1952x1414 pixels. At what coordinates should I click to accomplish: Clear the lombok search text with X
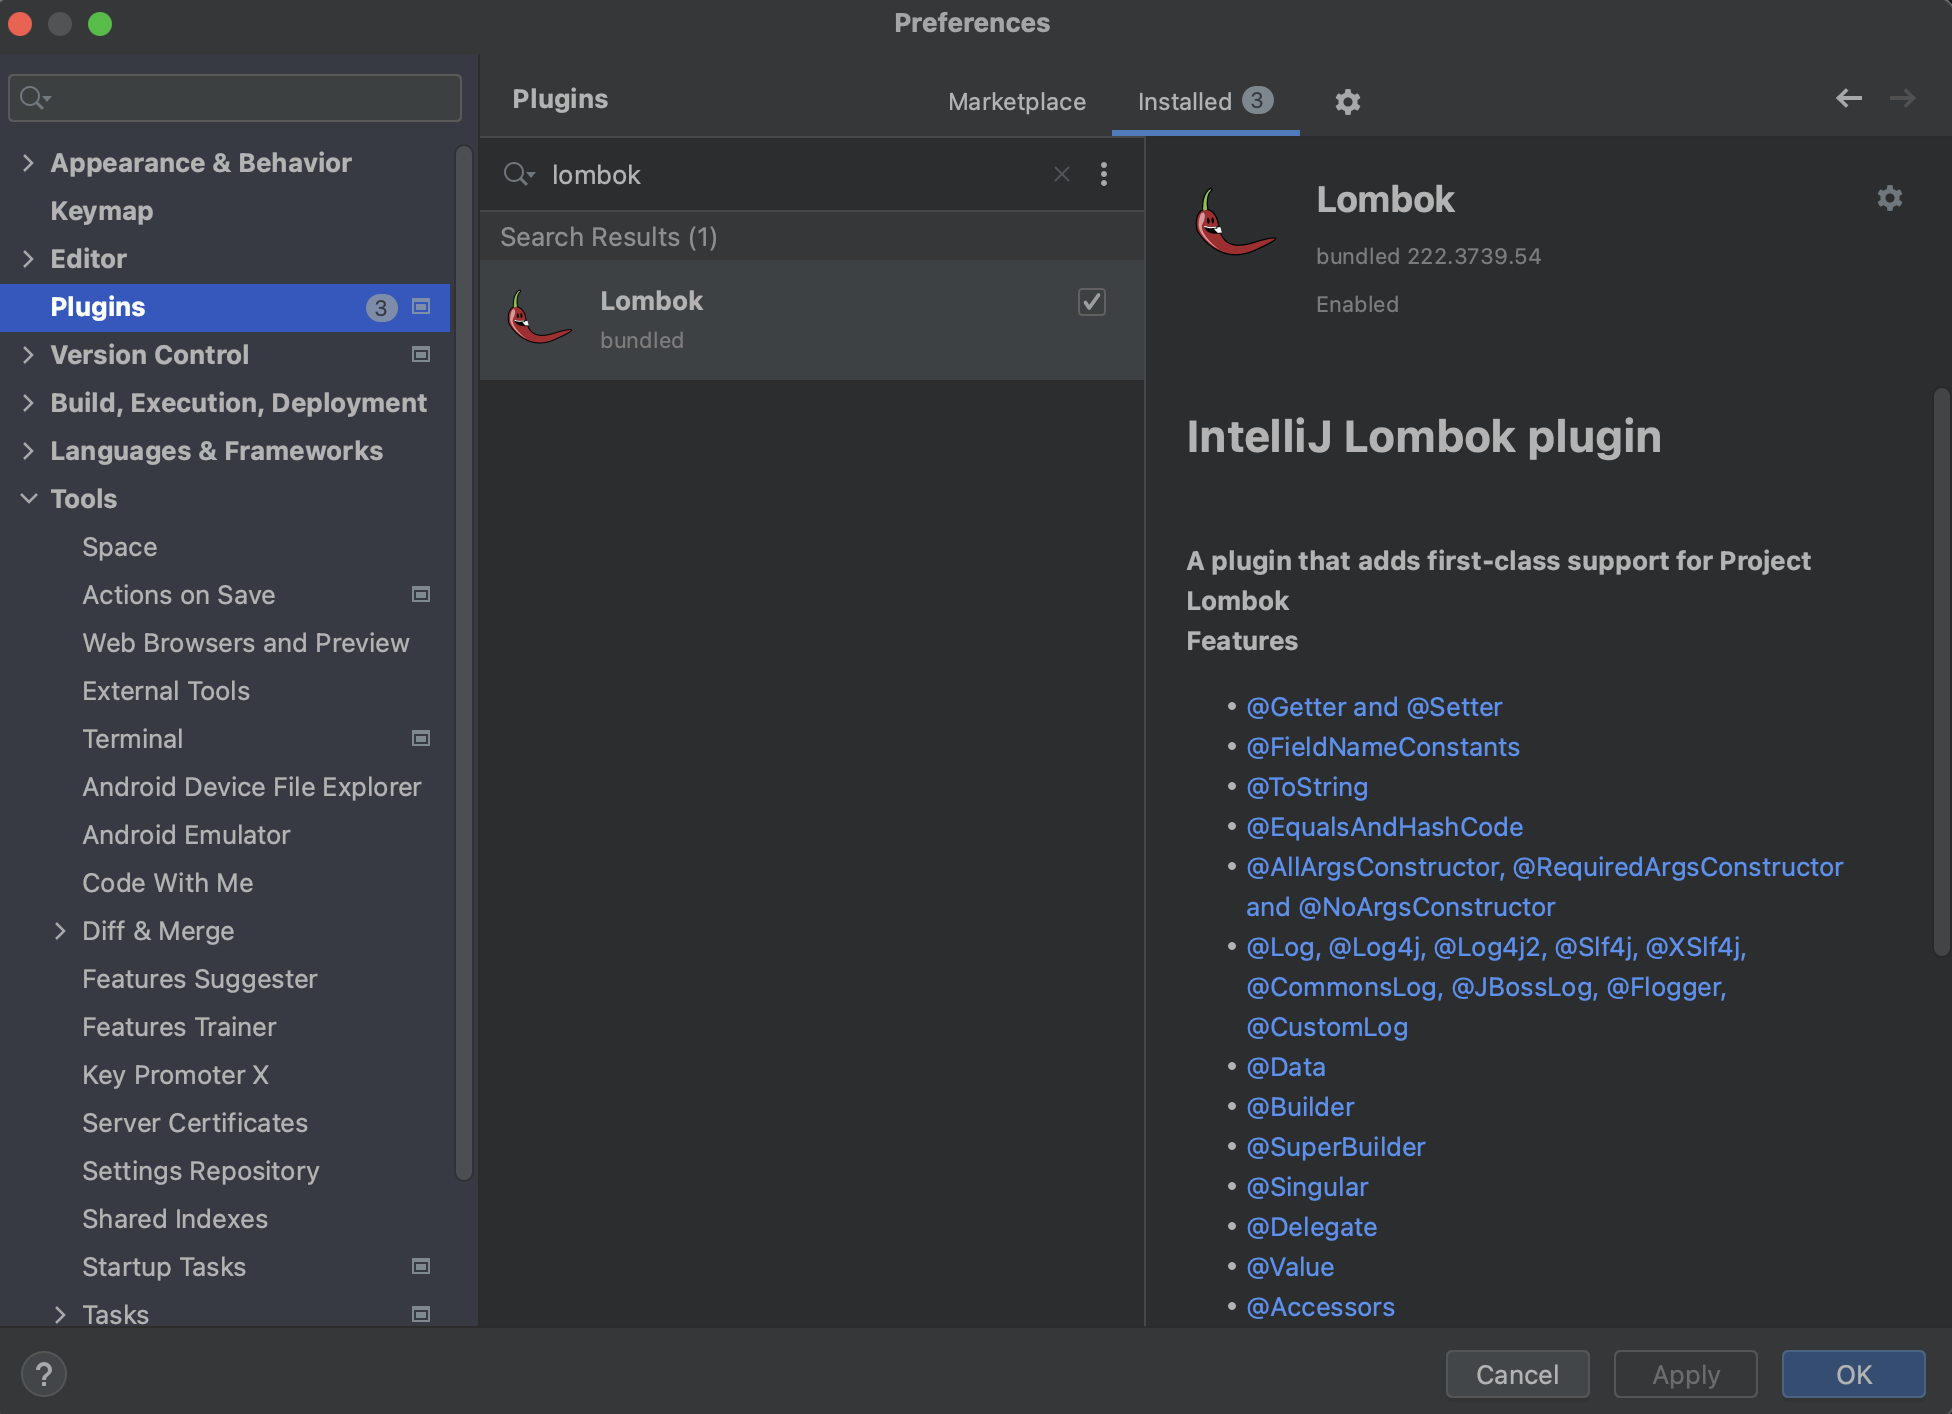pyautogui.click(x=1061, y=174)
